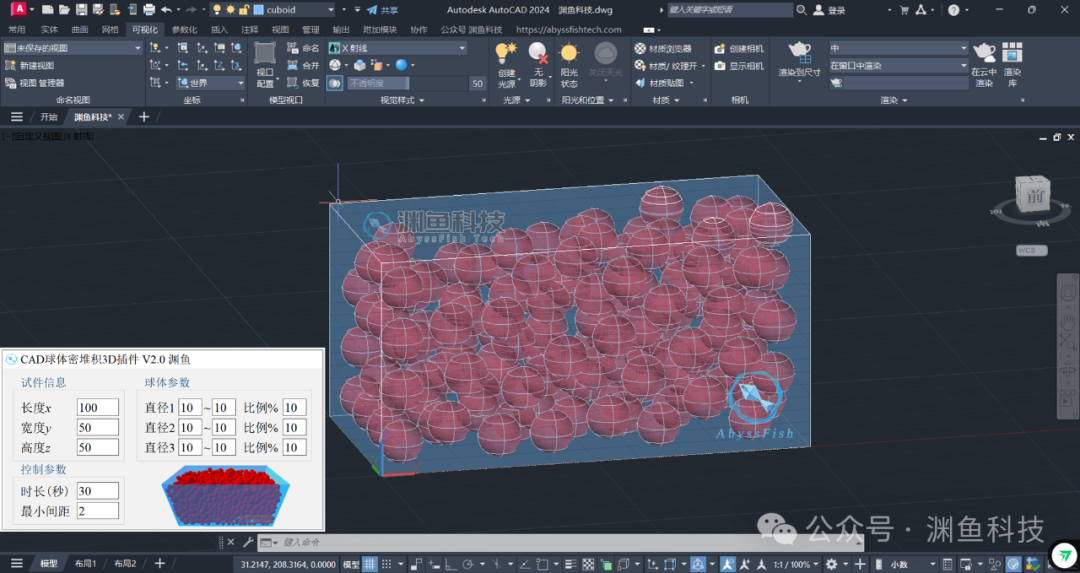Viewport: 1080px width, 573px height.
Task: Toggle snap mode dots icon in status bar
Action: (x=386, y=564)
